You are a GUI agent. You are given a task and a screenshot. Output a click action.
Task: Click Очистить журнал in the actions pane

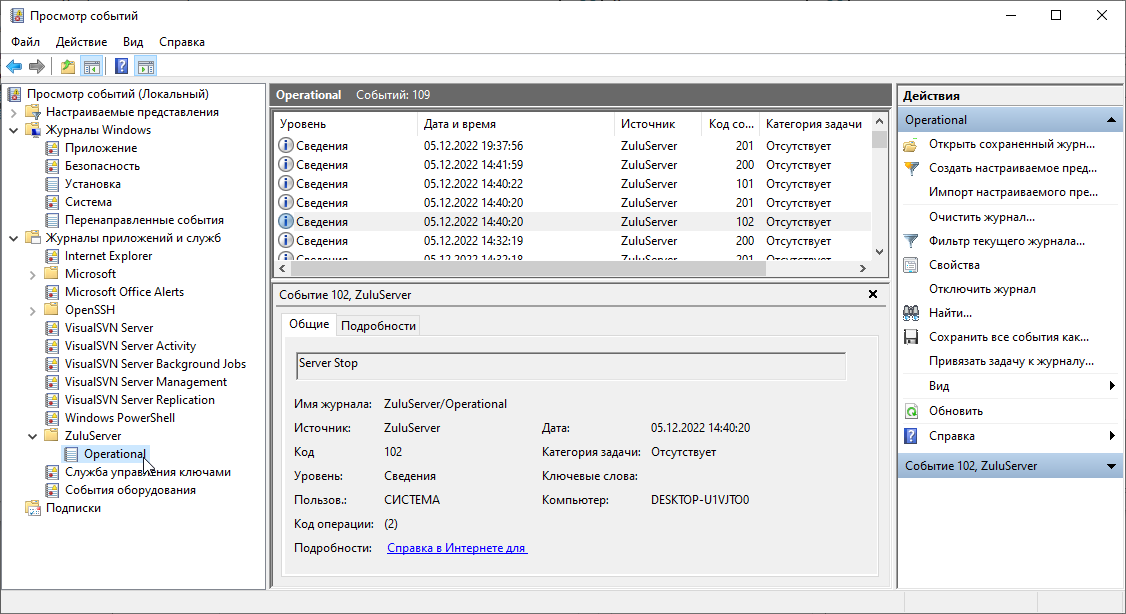(981, 217)
